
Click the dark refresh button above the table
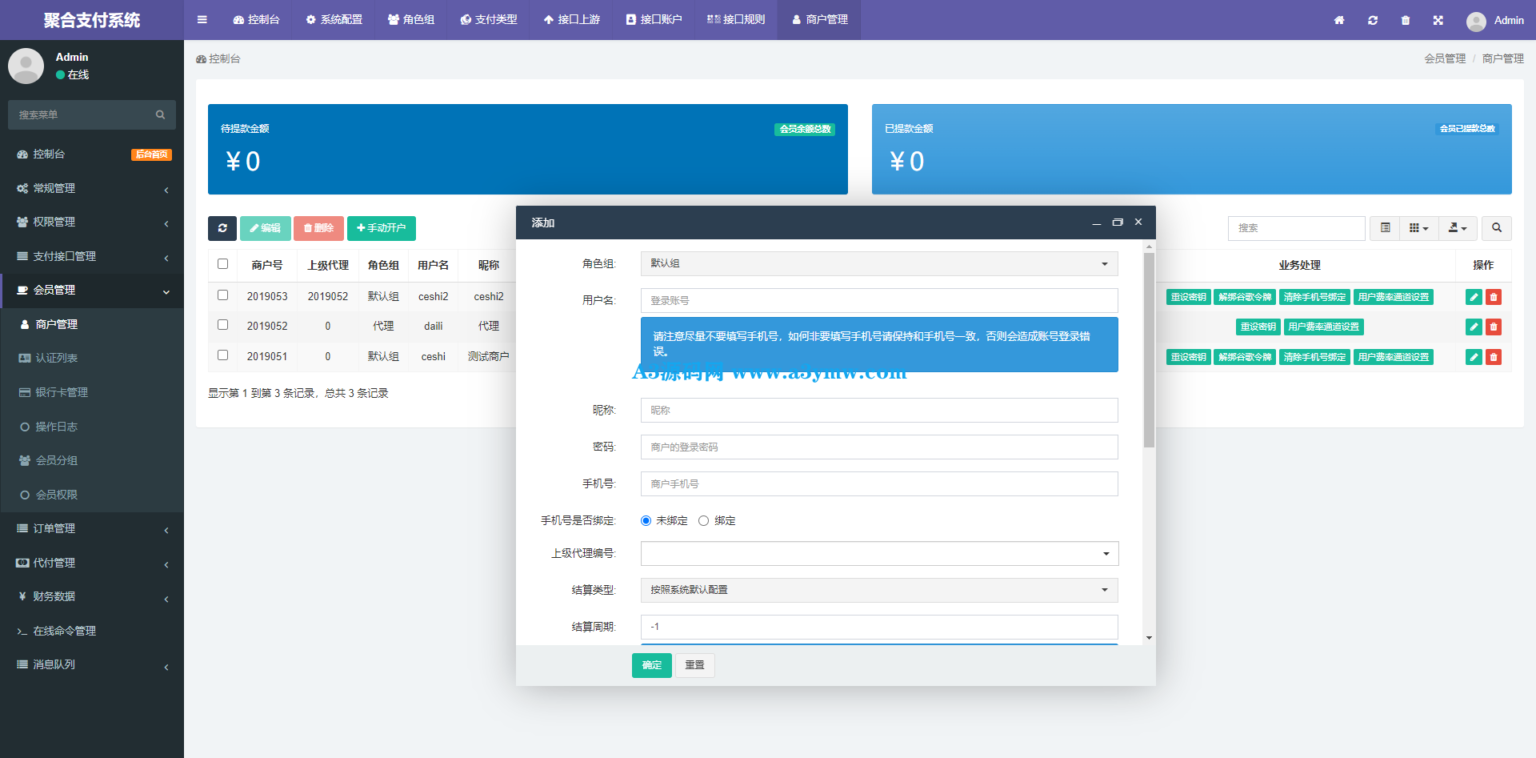pos(222,228)
